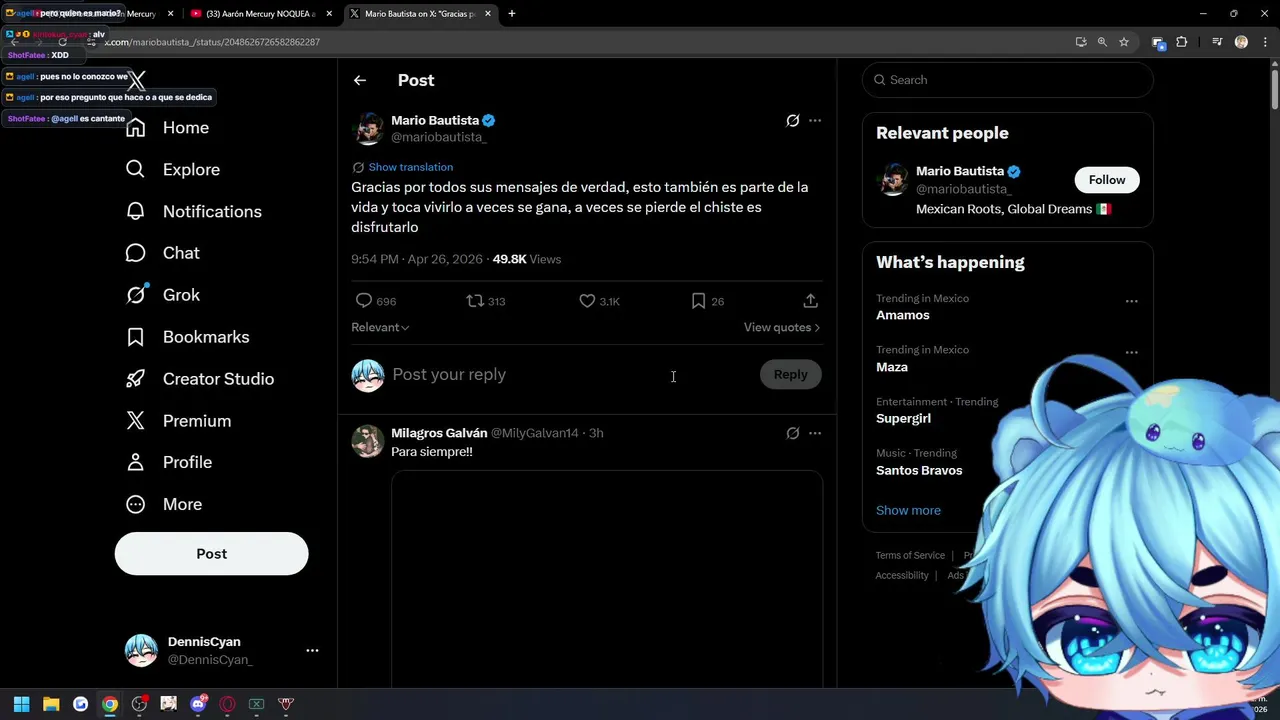Show translation of the post
The image size is (1280, 720).
pos(411,167)
